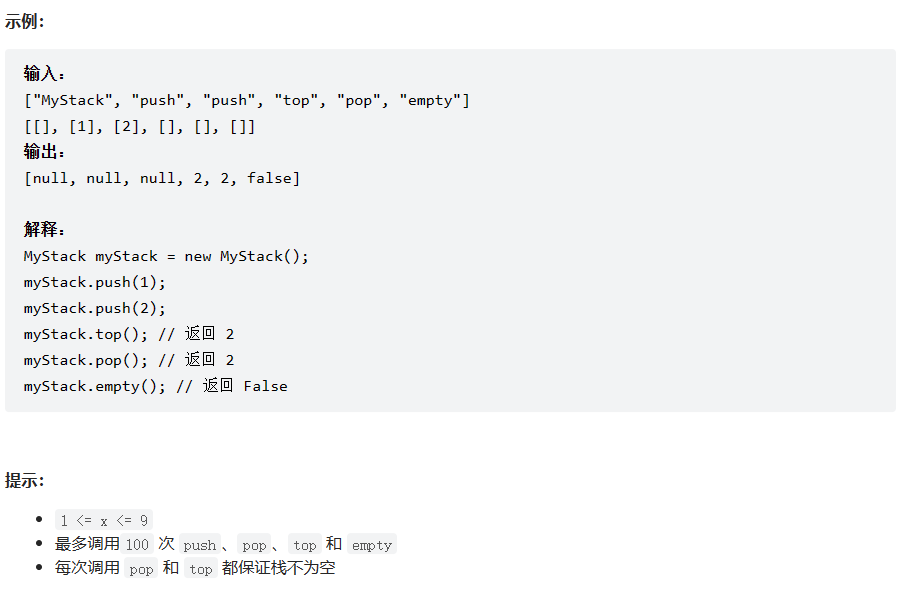
Task: Click the myStack.empty() line
Action: (x=156, y=386)
